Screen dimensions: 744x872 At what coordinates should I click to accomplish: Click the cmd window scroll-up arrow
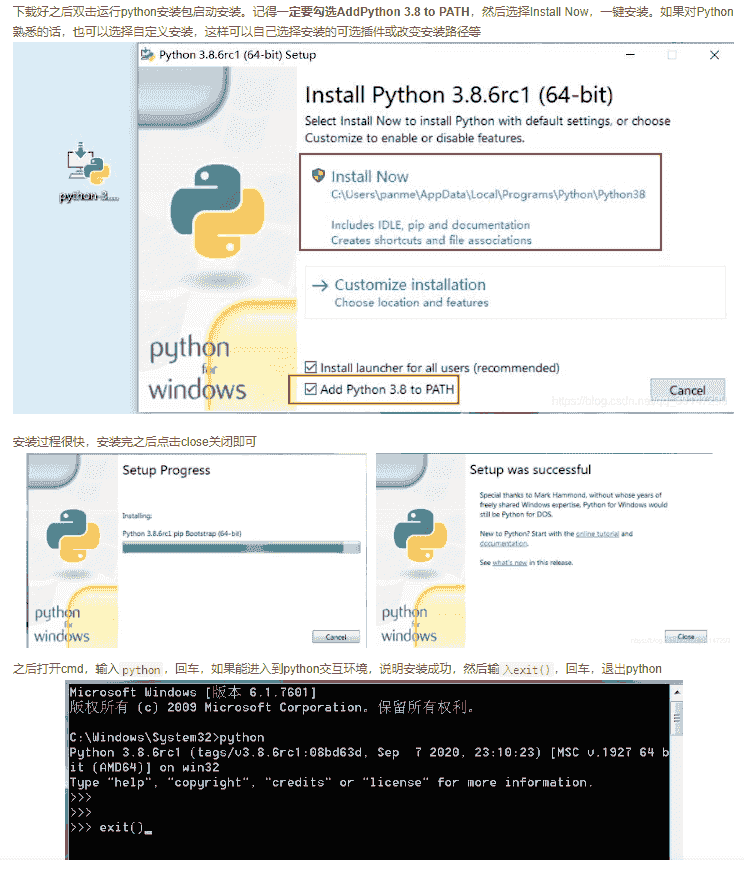point(676,691)
